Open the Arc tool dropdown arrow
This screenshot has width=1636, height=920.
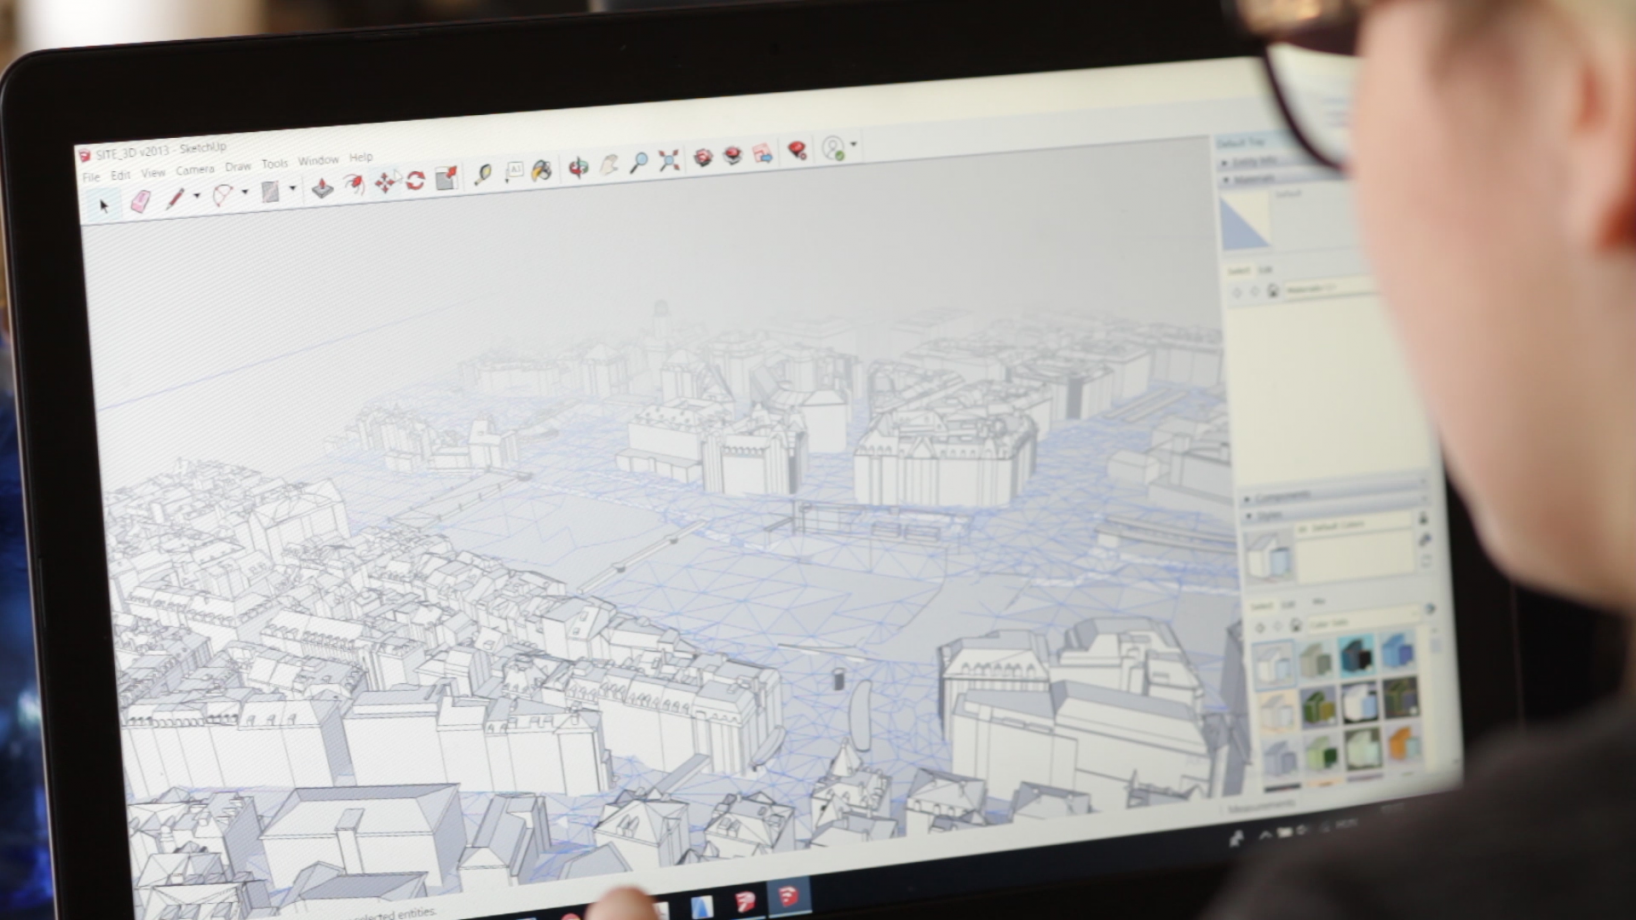click(245, 192)
